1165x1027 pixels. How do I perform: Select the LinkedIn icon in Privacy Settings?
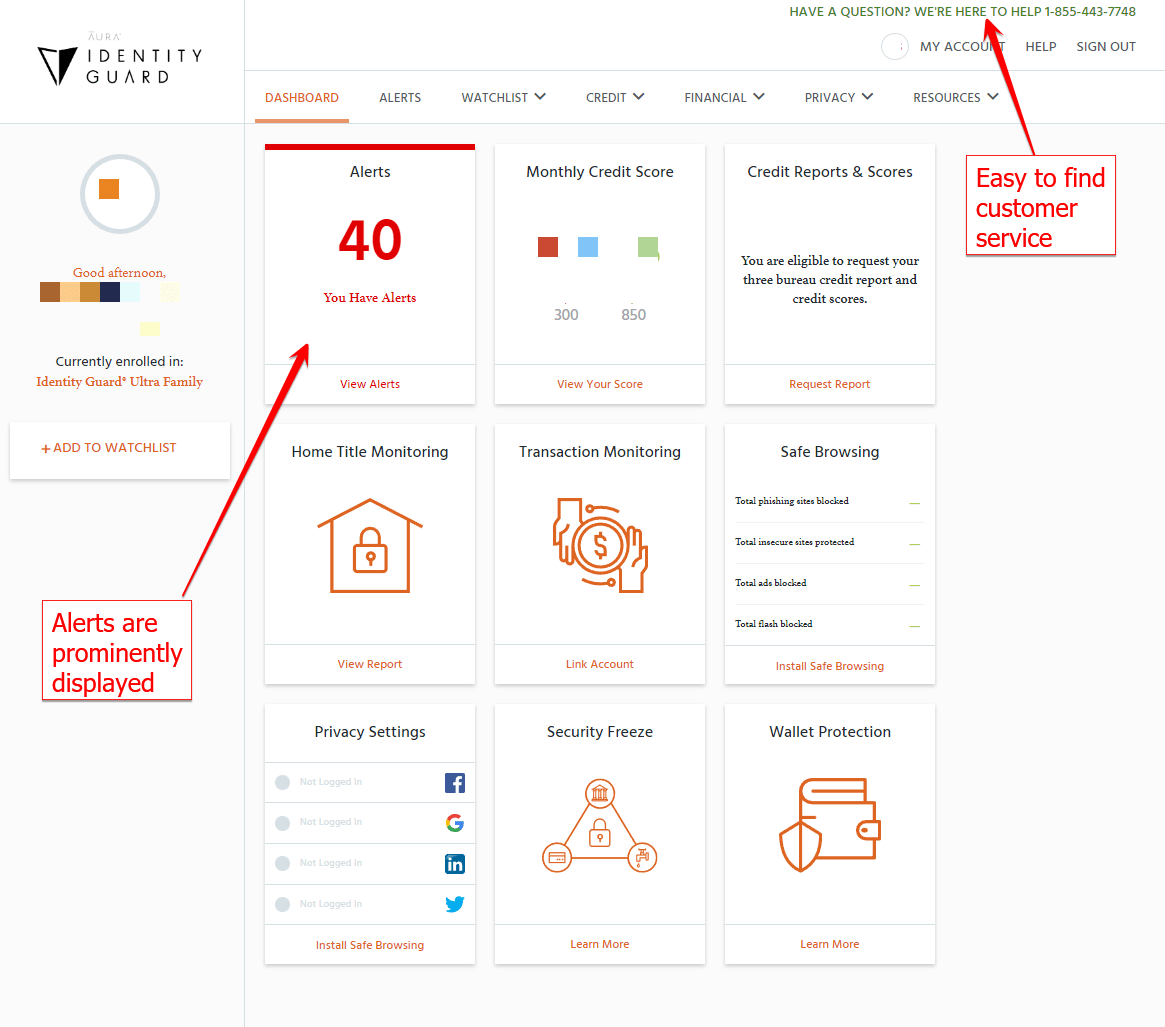455,863
